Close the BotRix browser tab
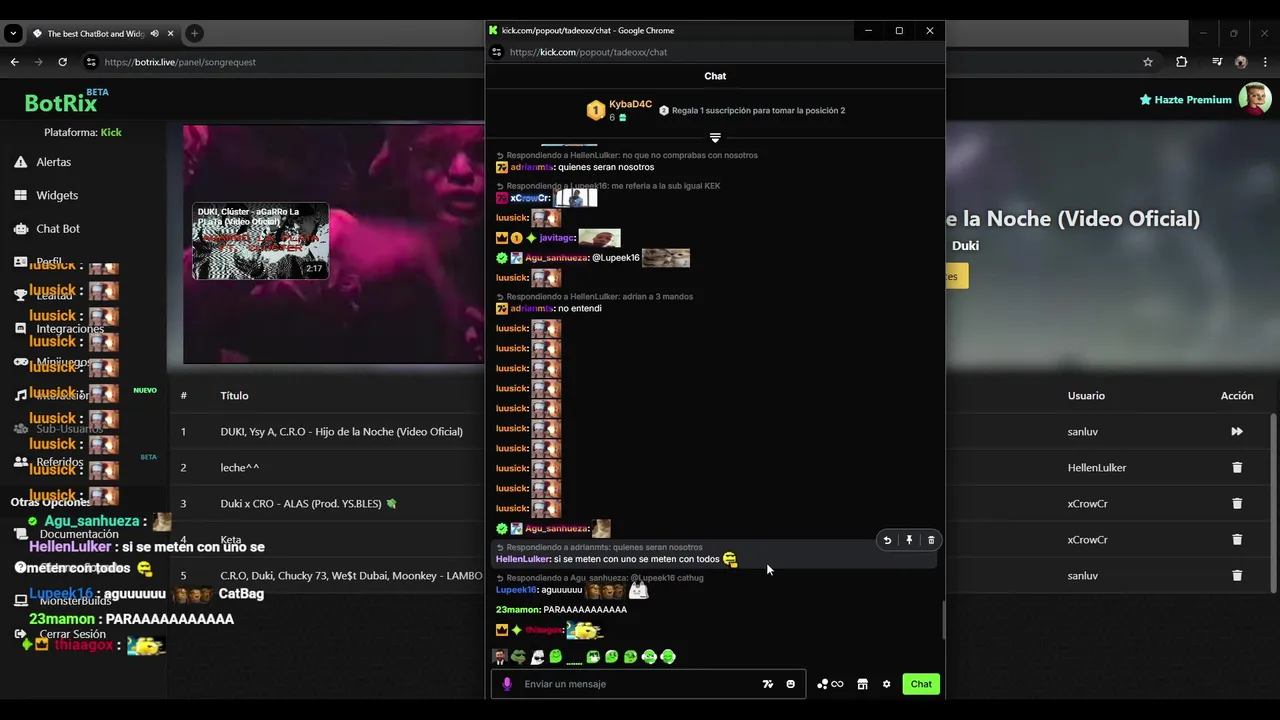Image resolution: width=1280 pixels, height=720 pixels. coord(171,33)
